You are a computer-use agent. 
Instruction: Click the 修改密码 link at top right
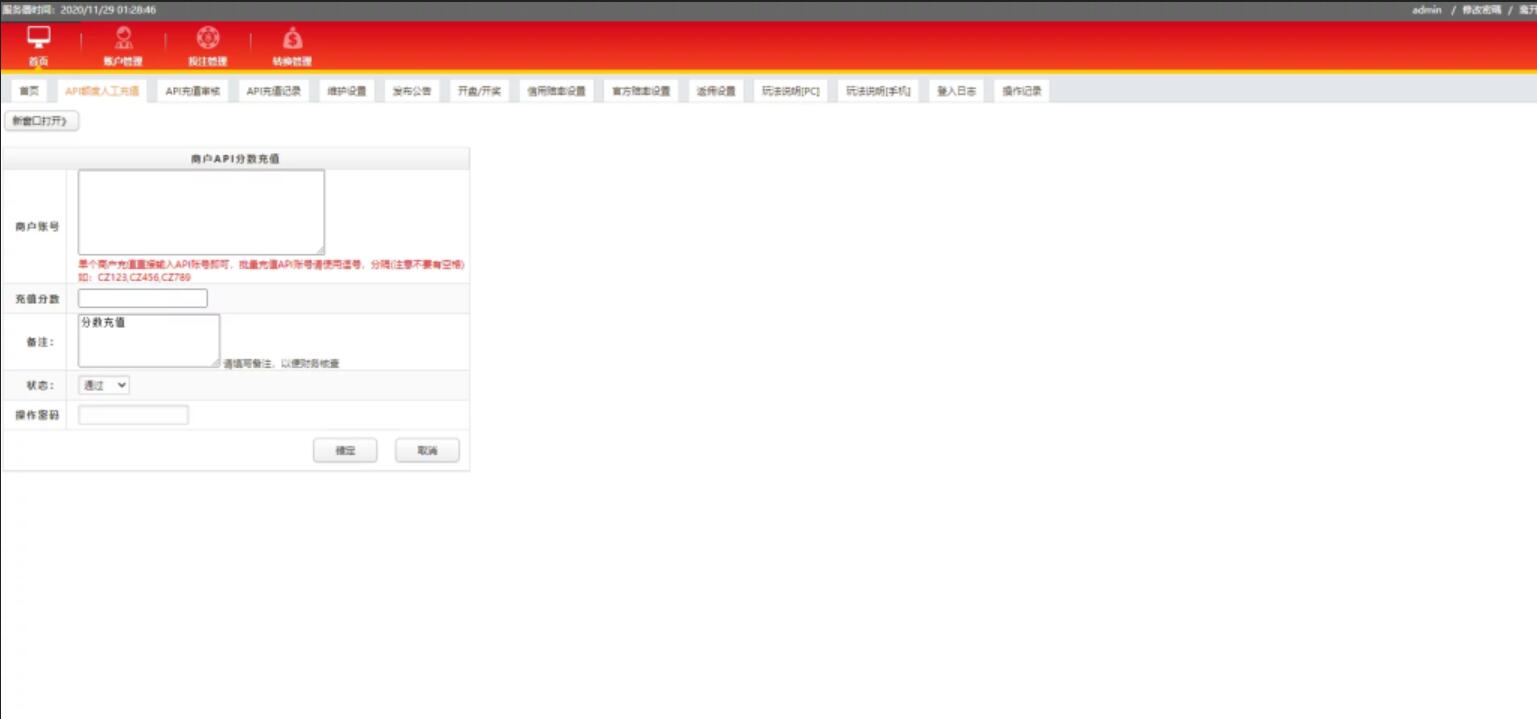click(x=1481, y=10)
